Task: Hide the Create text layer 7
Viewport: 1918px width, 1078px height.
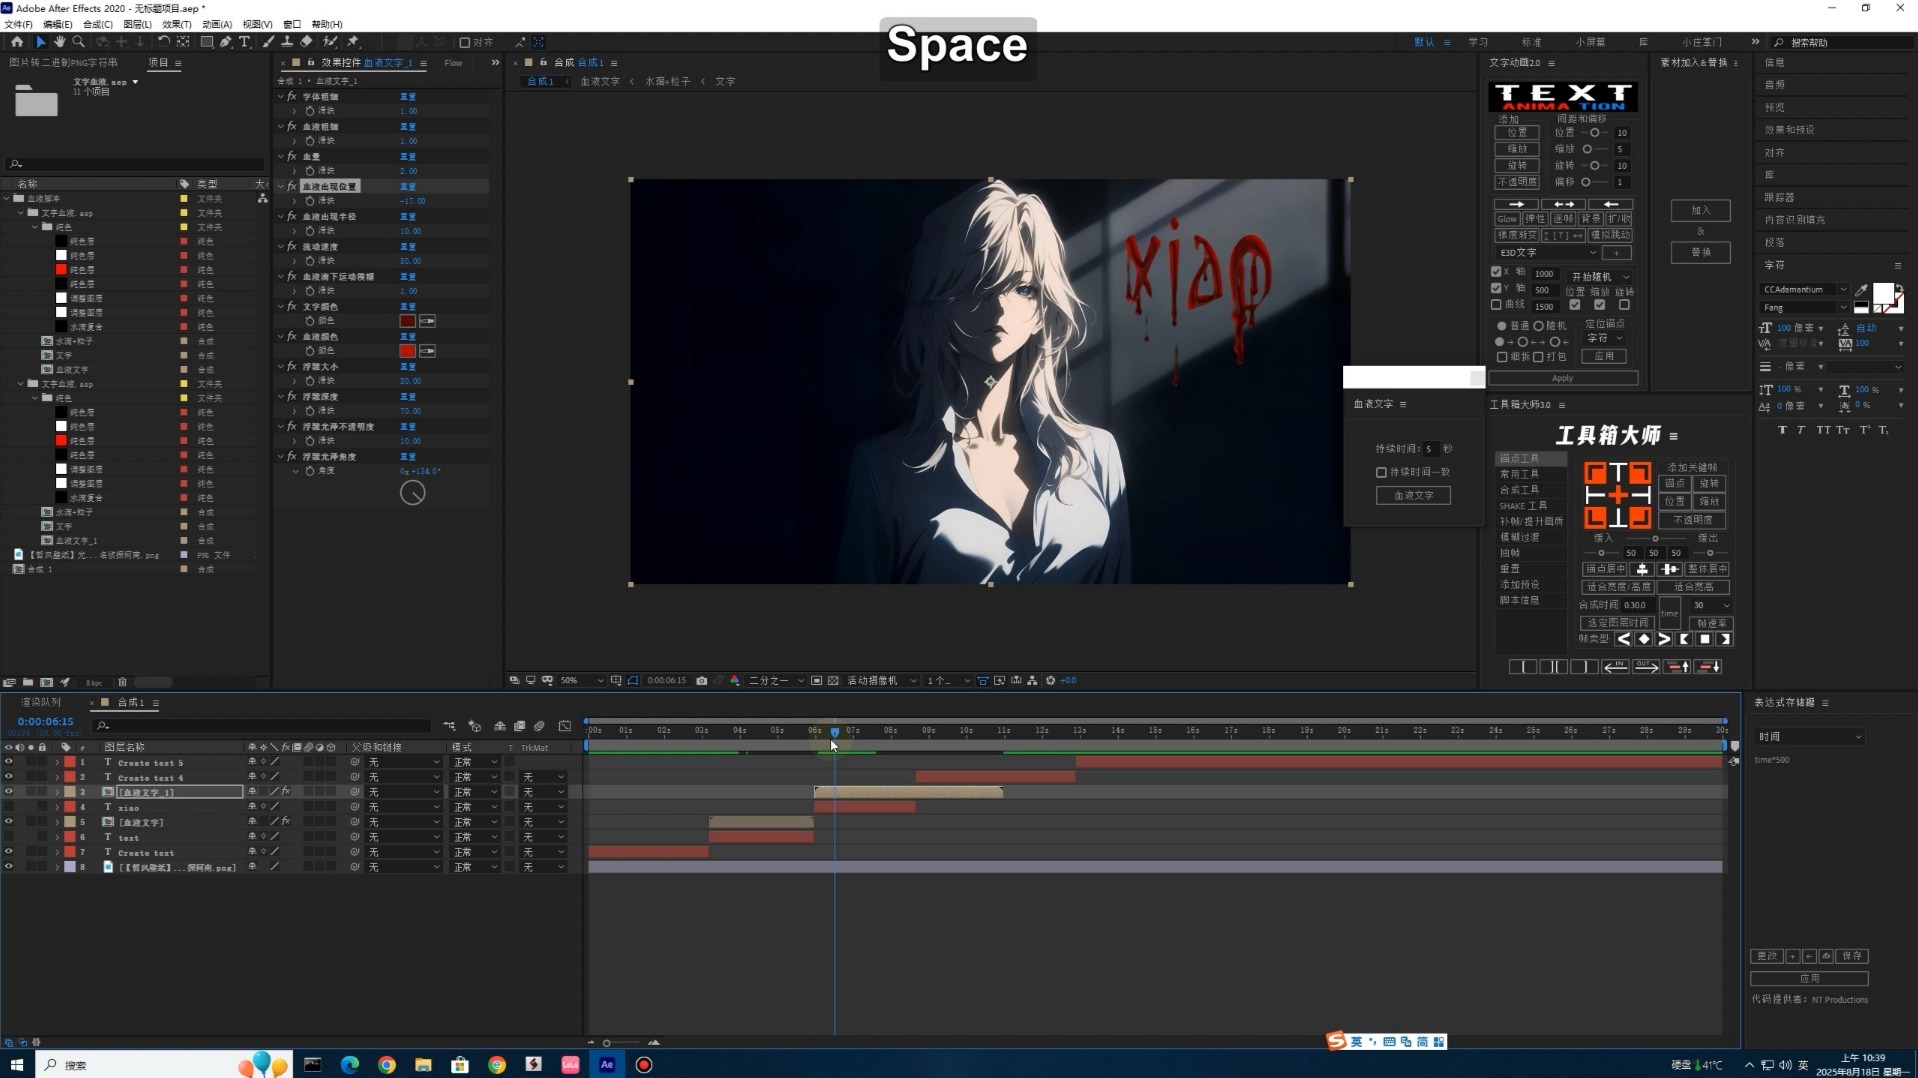Action: point(9,852)
